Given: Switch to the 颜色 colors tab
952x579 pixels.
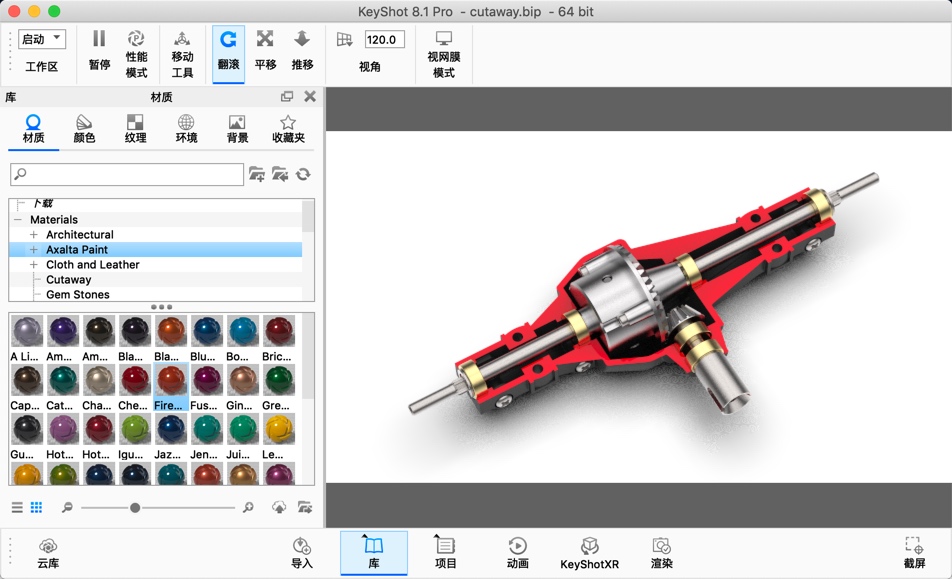Looking at the screenshot, I should 84,129.
